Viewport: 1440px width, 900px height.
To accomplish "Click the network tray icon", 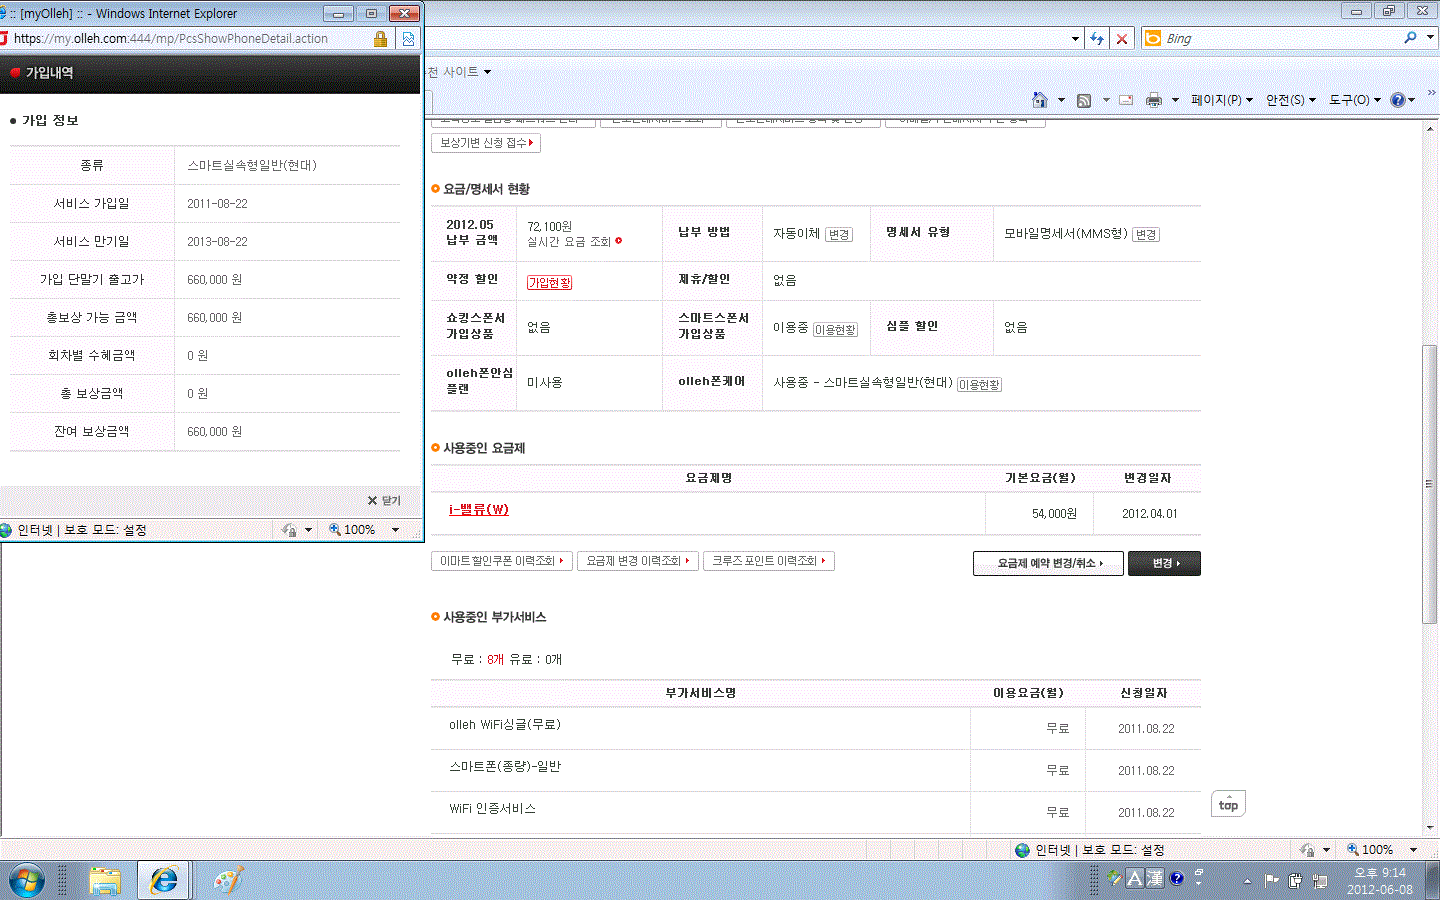I will pos(1320,881).
